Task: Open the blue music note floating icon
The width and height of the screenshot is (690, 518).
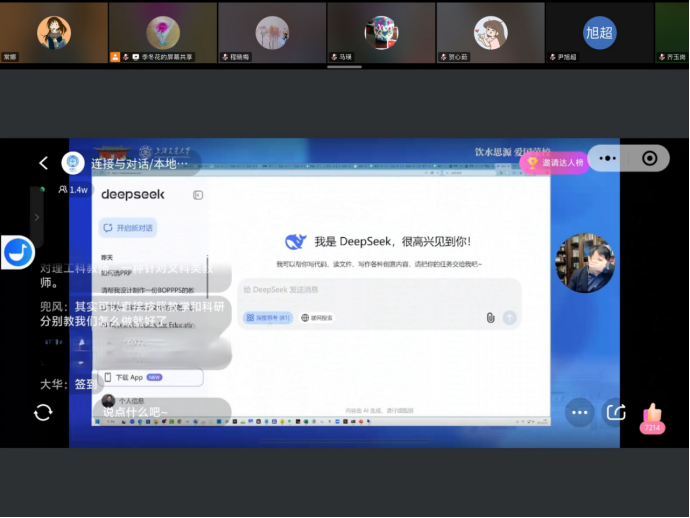Action: coord(18,252)
